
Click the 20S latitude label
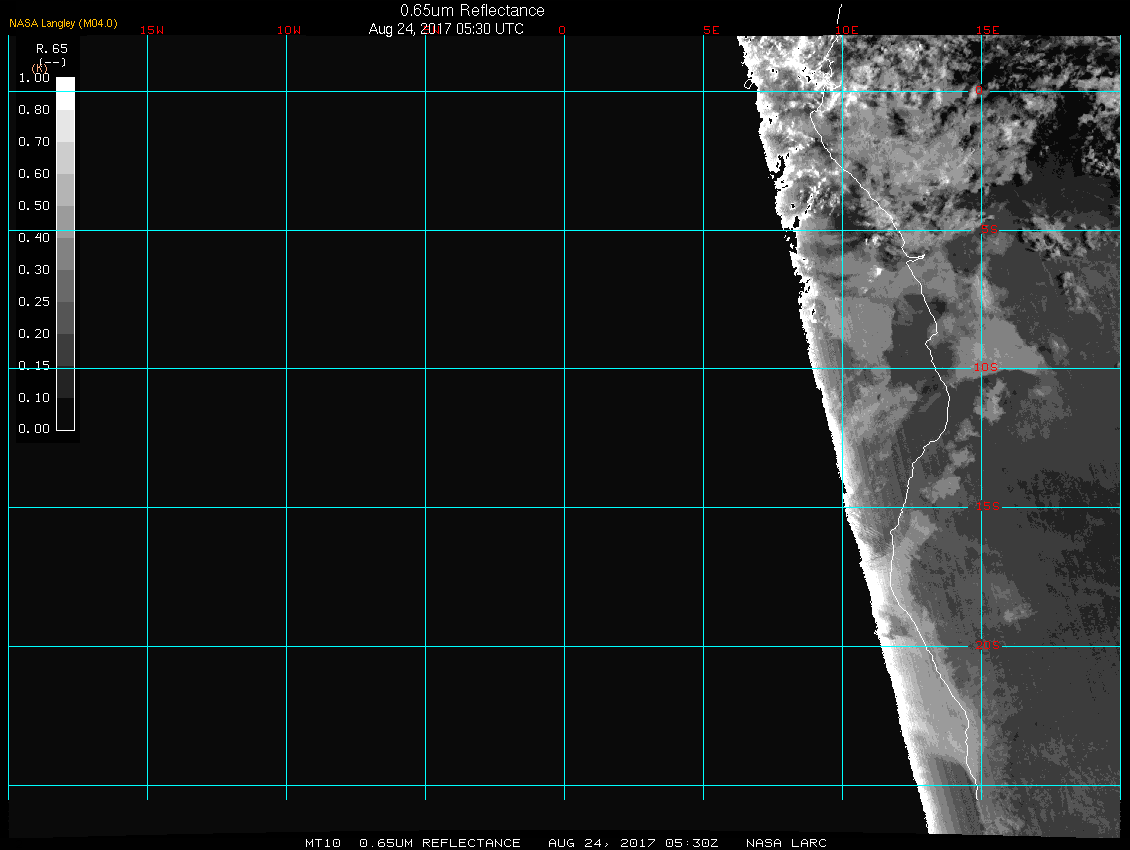coord(987,646)
